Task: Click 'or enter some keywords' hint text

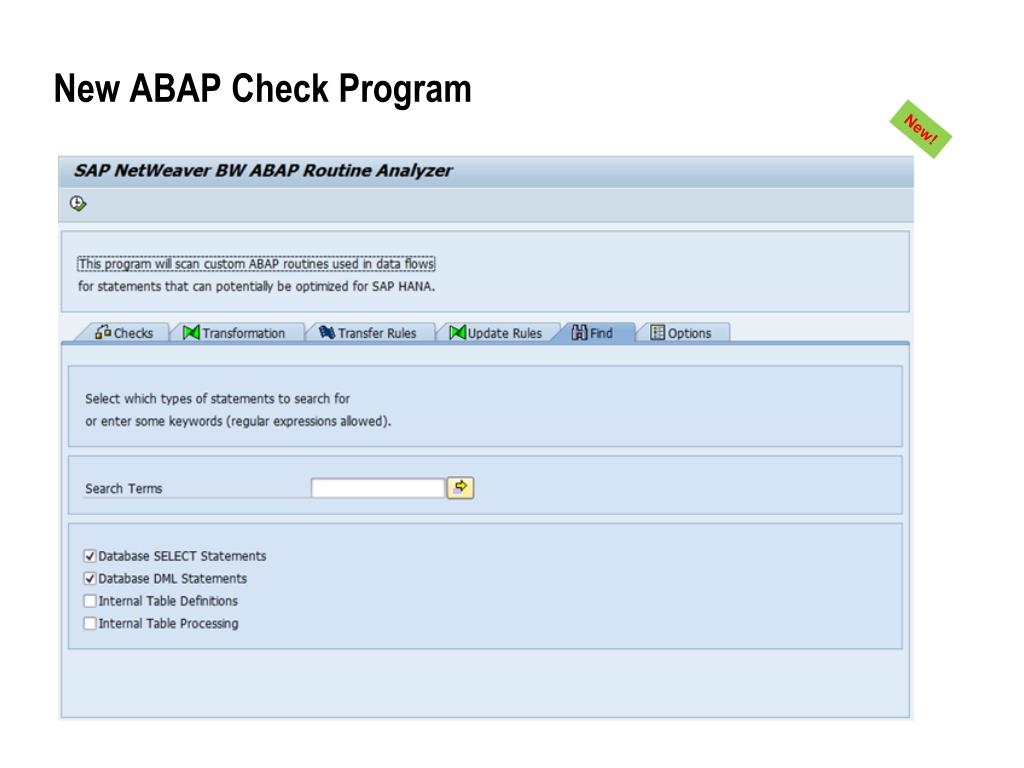Action: (x=238, y=421)
